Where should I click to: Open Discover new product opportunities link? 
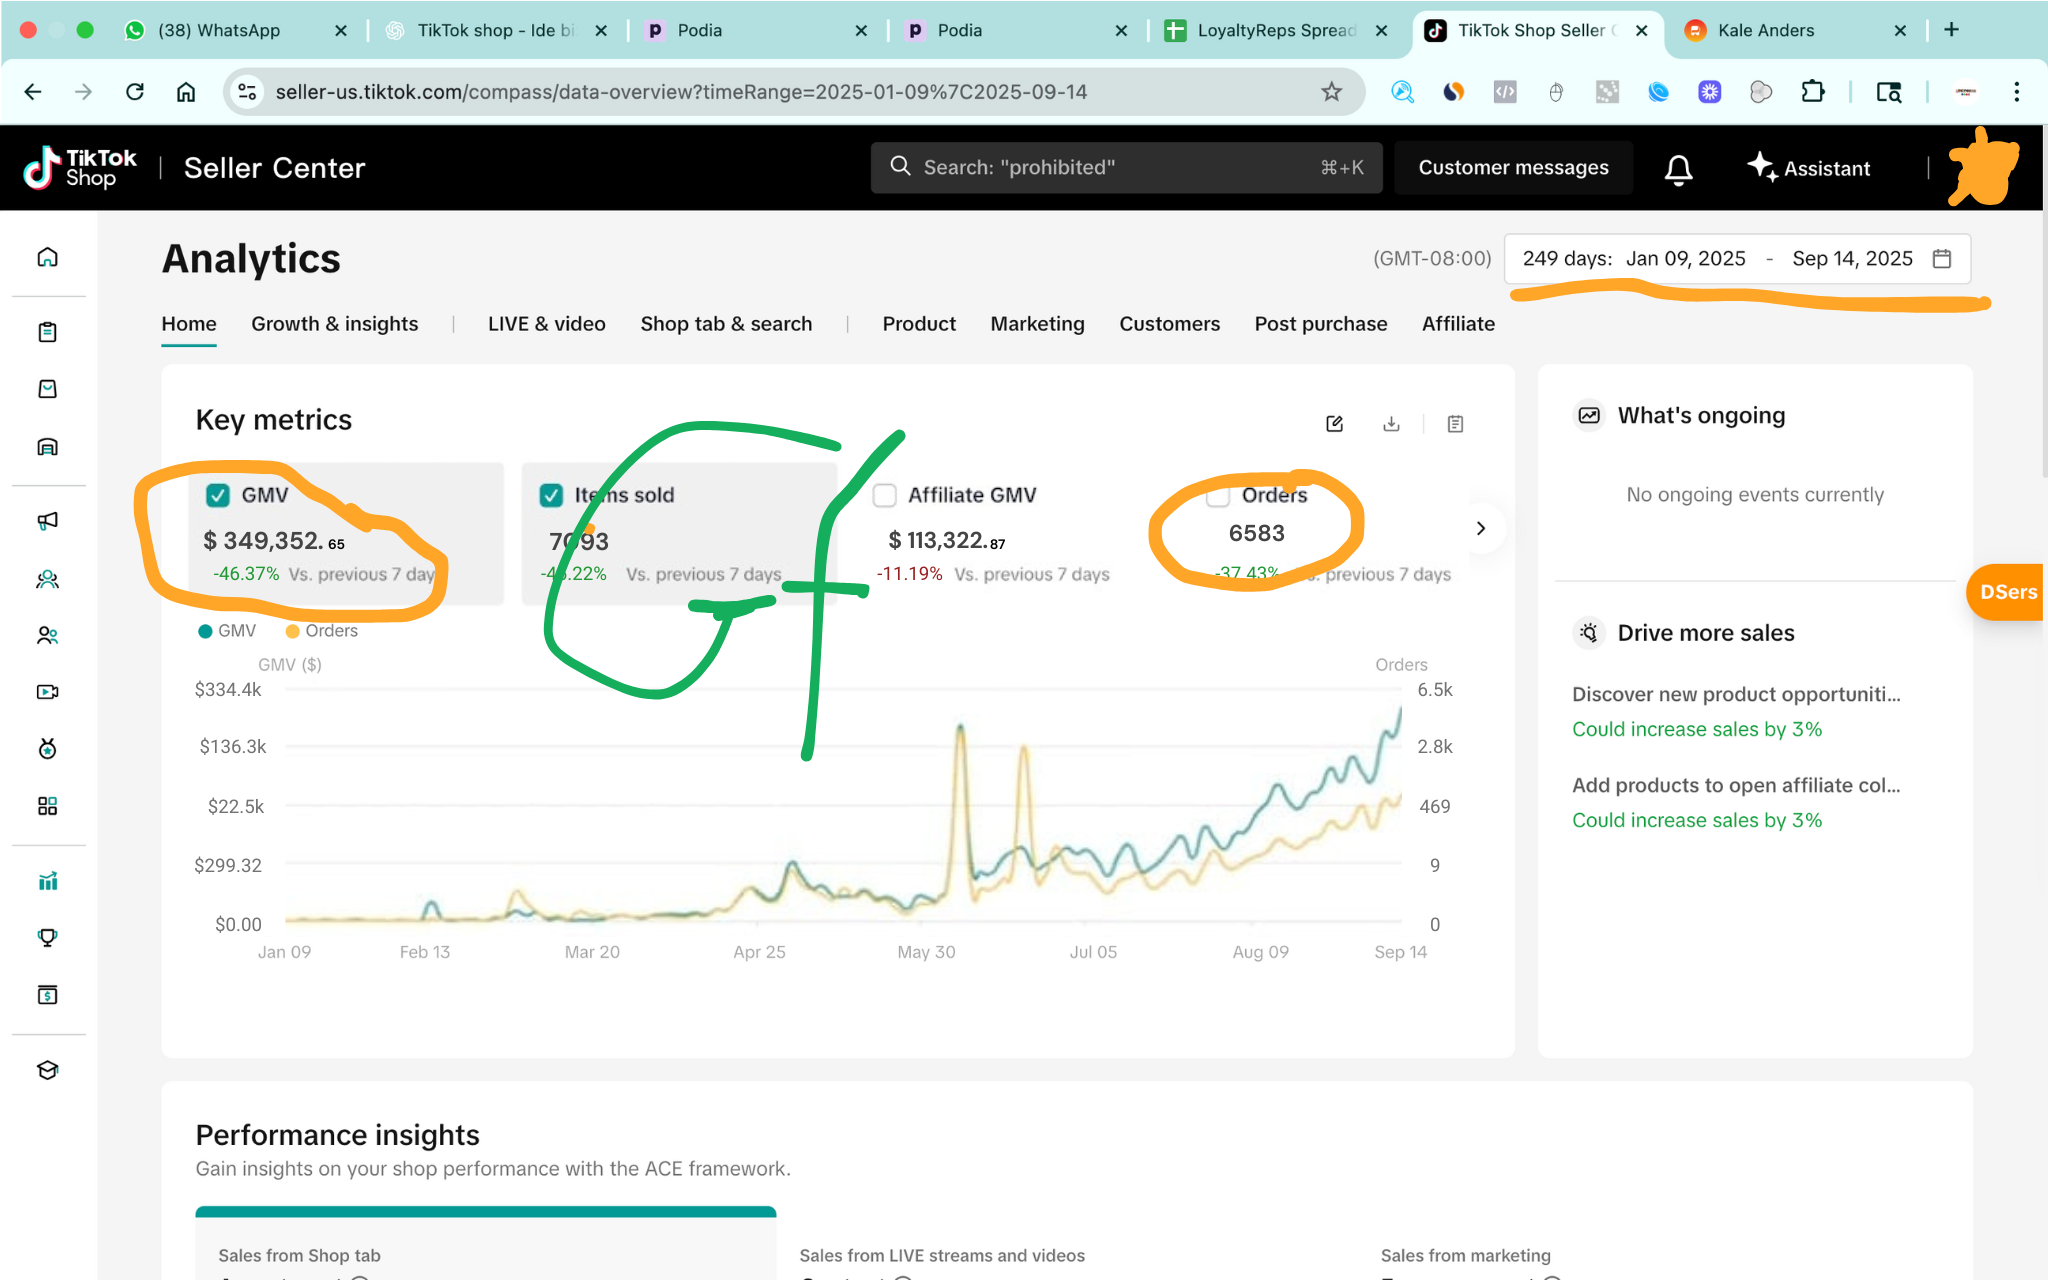pos(1735,694)
